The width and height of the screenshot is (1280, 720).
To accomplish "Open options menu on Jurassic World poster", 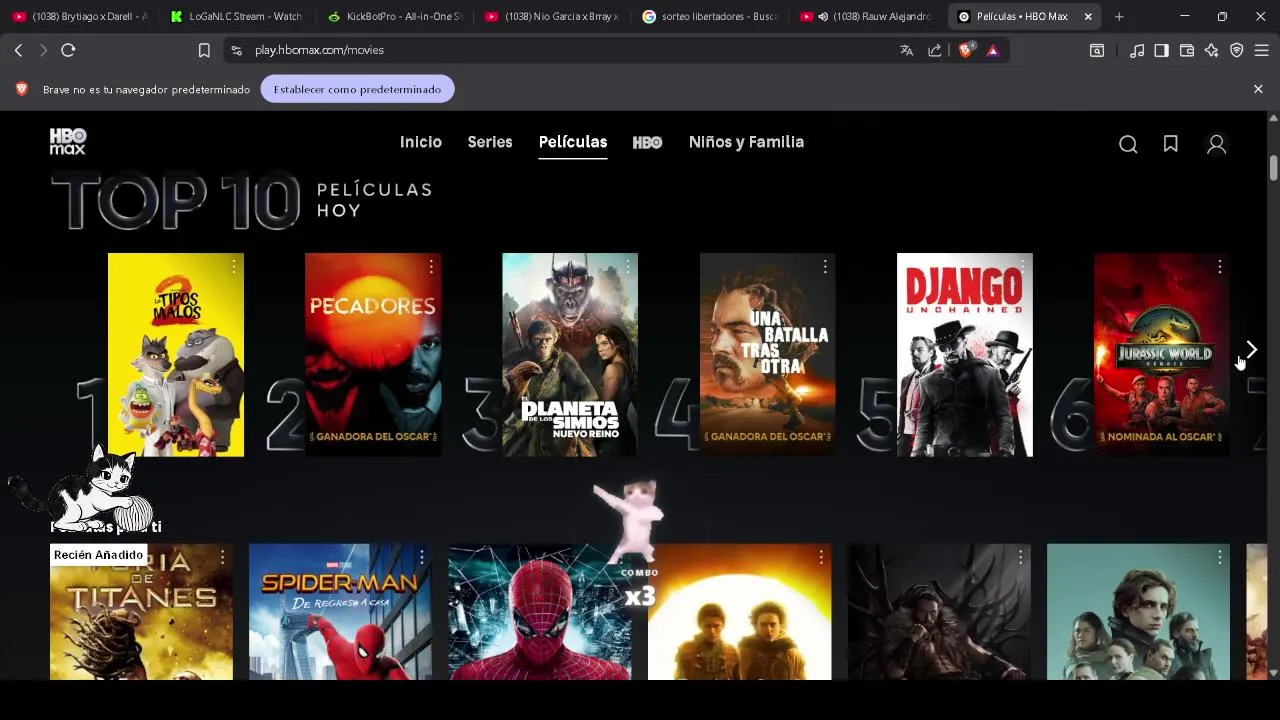I will [x=1220, y=267].
